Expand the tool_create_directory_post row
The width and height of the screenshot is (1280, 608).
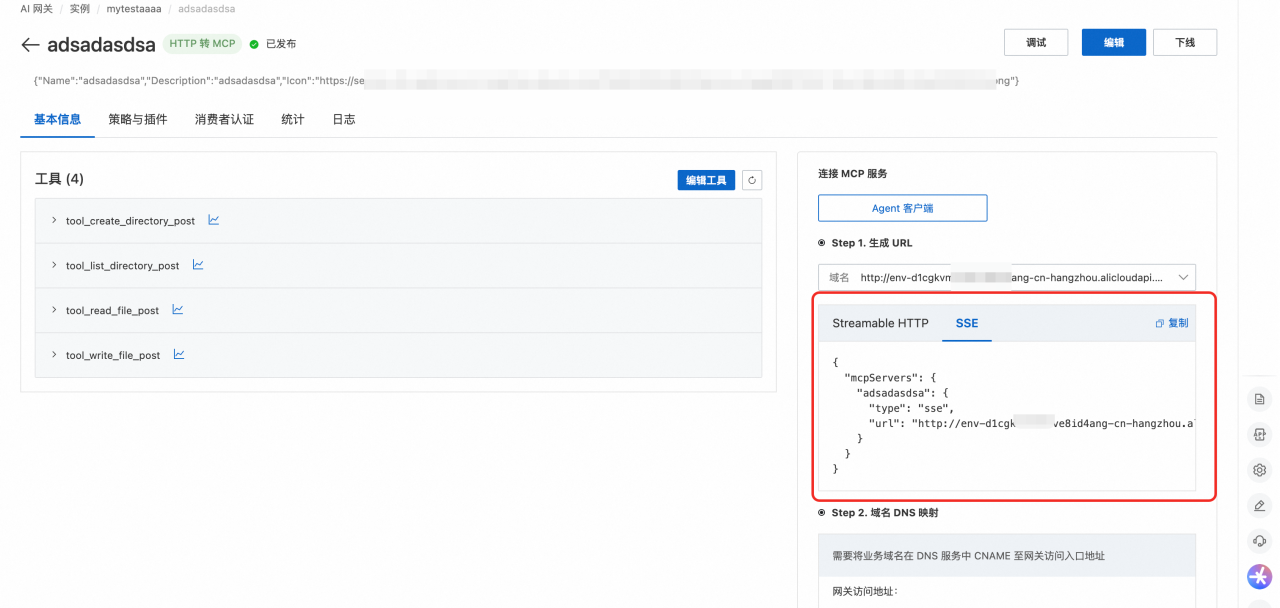click(54, 220)
